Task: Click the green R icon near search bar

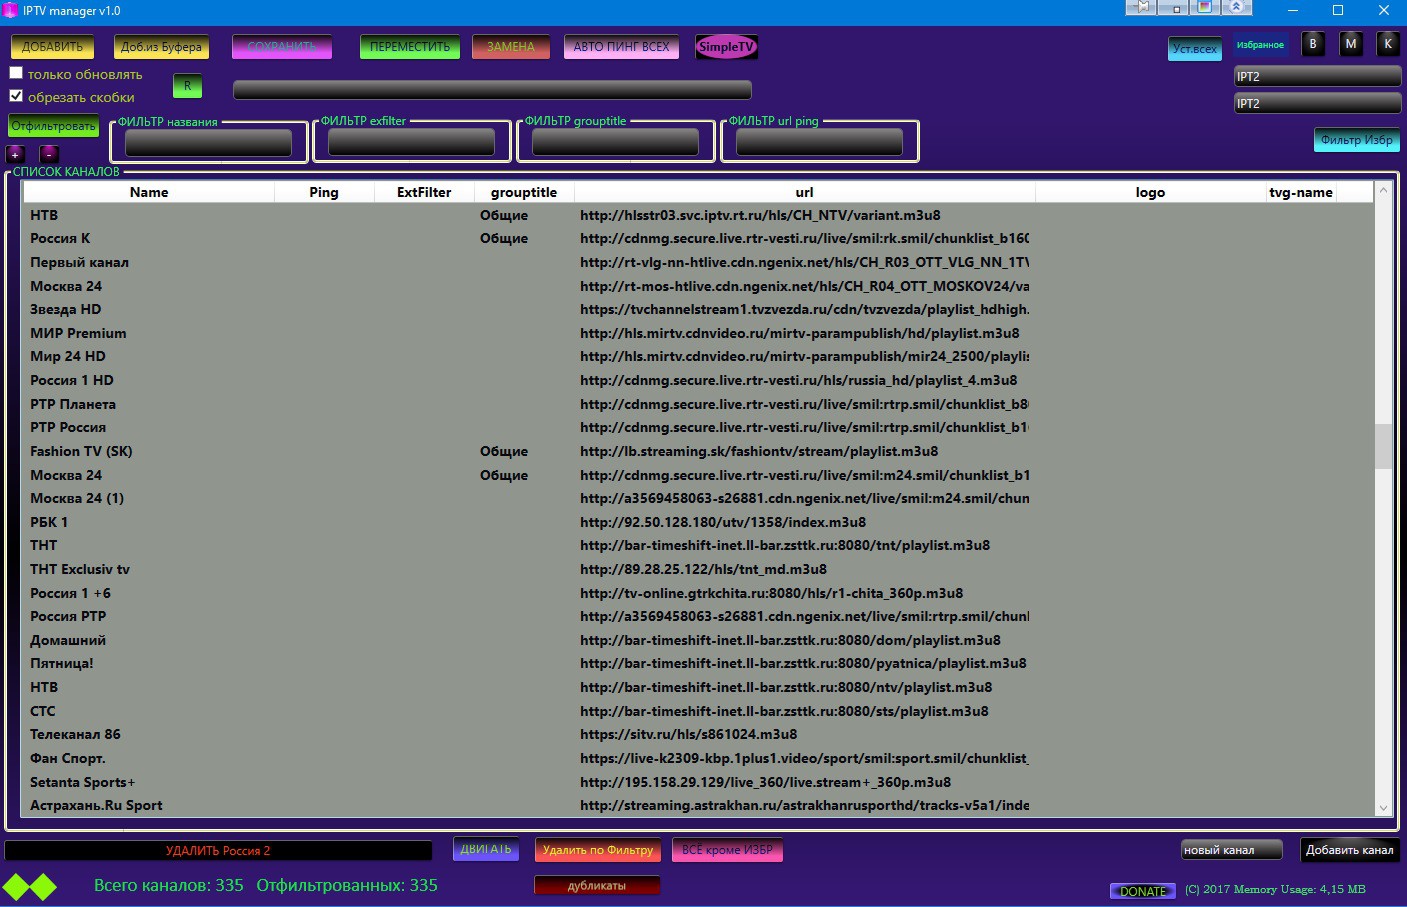Action: coord(186,86)
